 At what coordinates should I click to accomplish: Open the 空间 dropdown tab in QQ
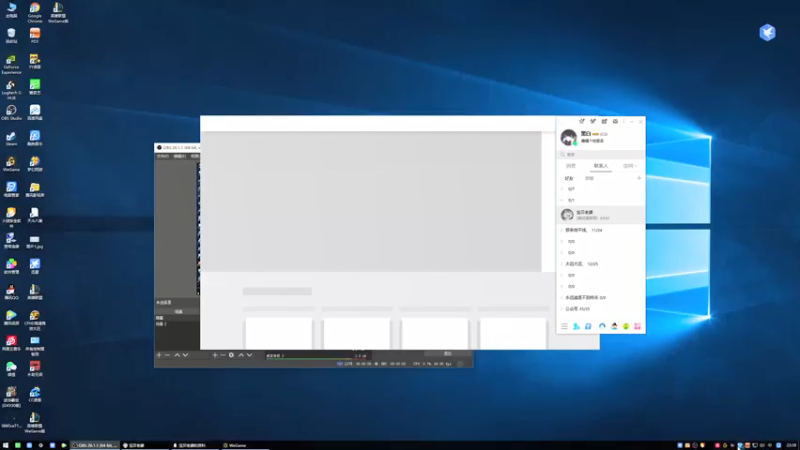(x=630, y=166)
